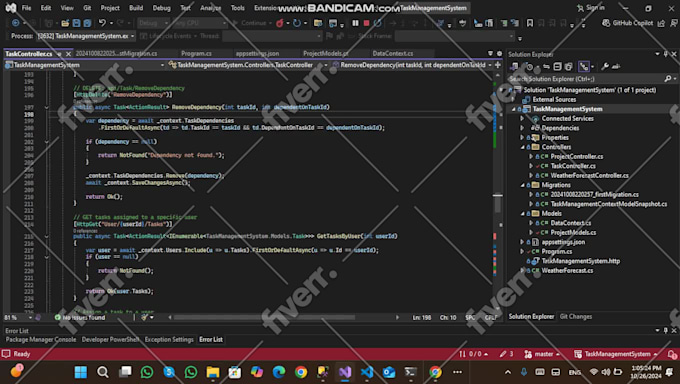Screen dimensions: 680x384
Task: Expand the Properties node
Action: pos(523,138)
